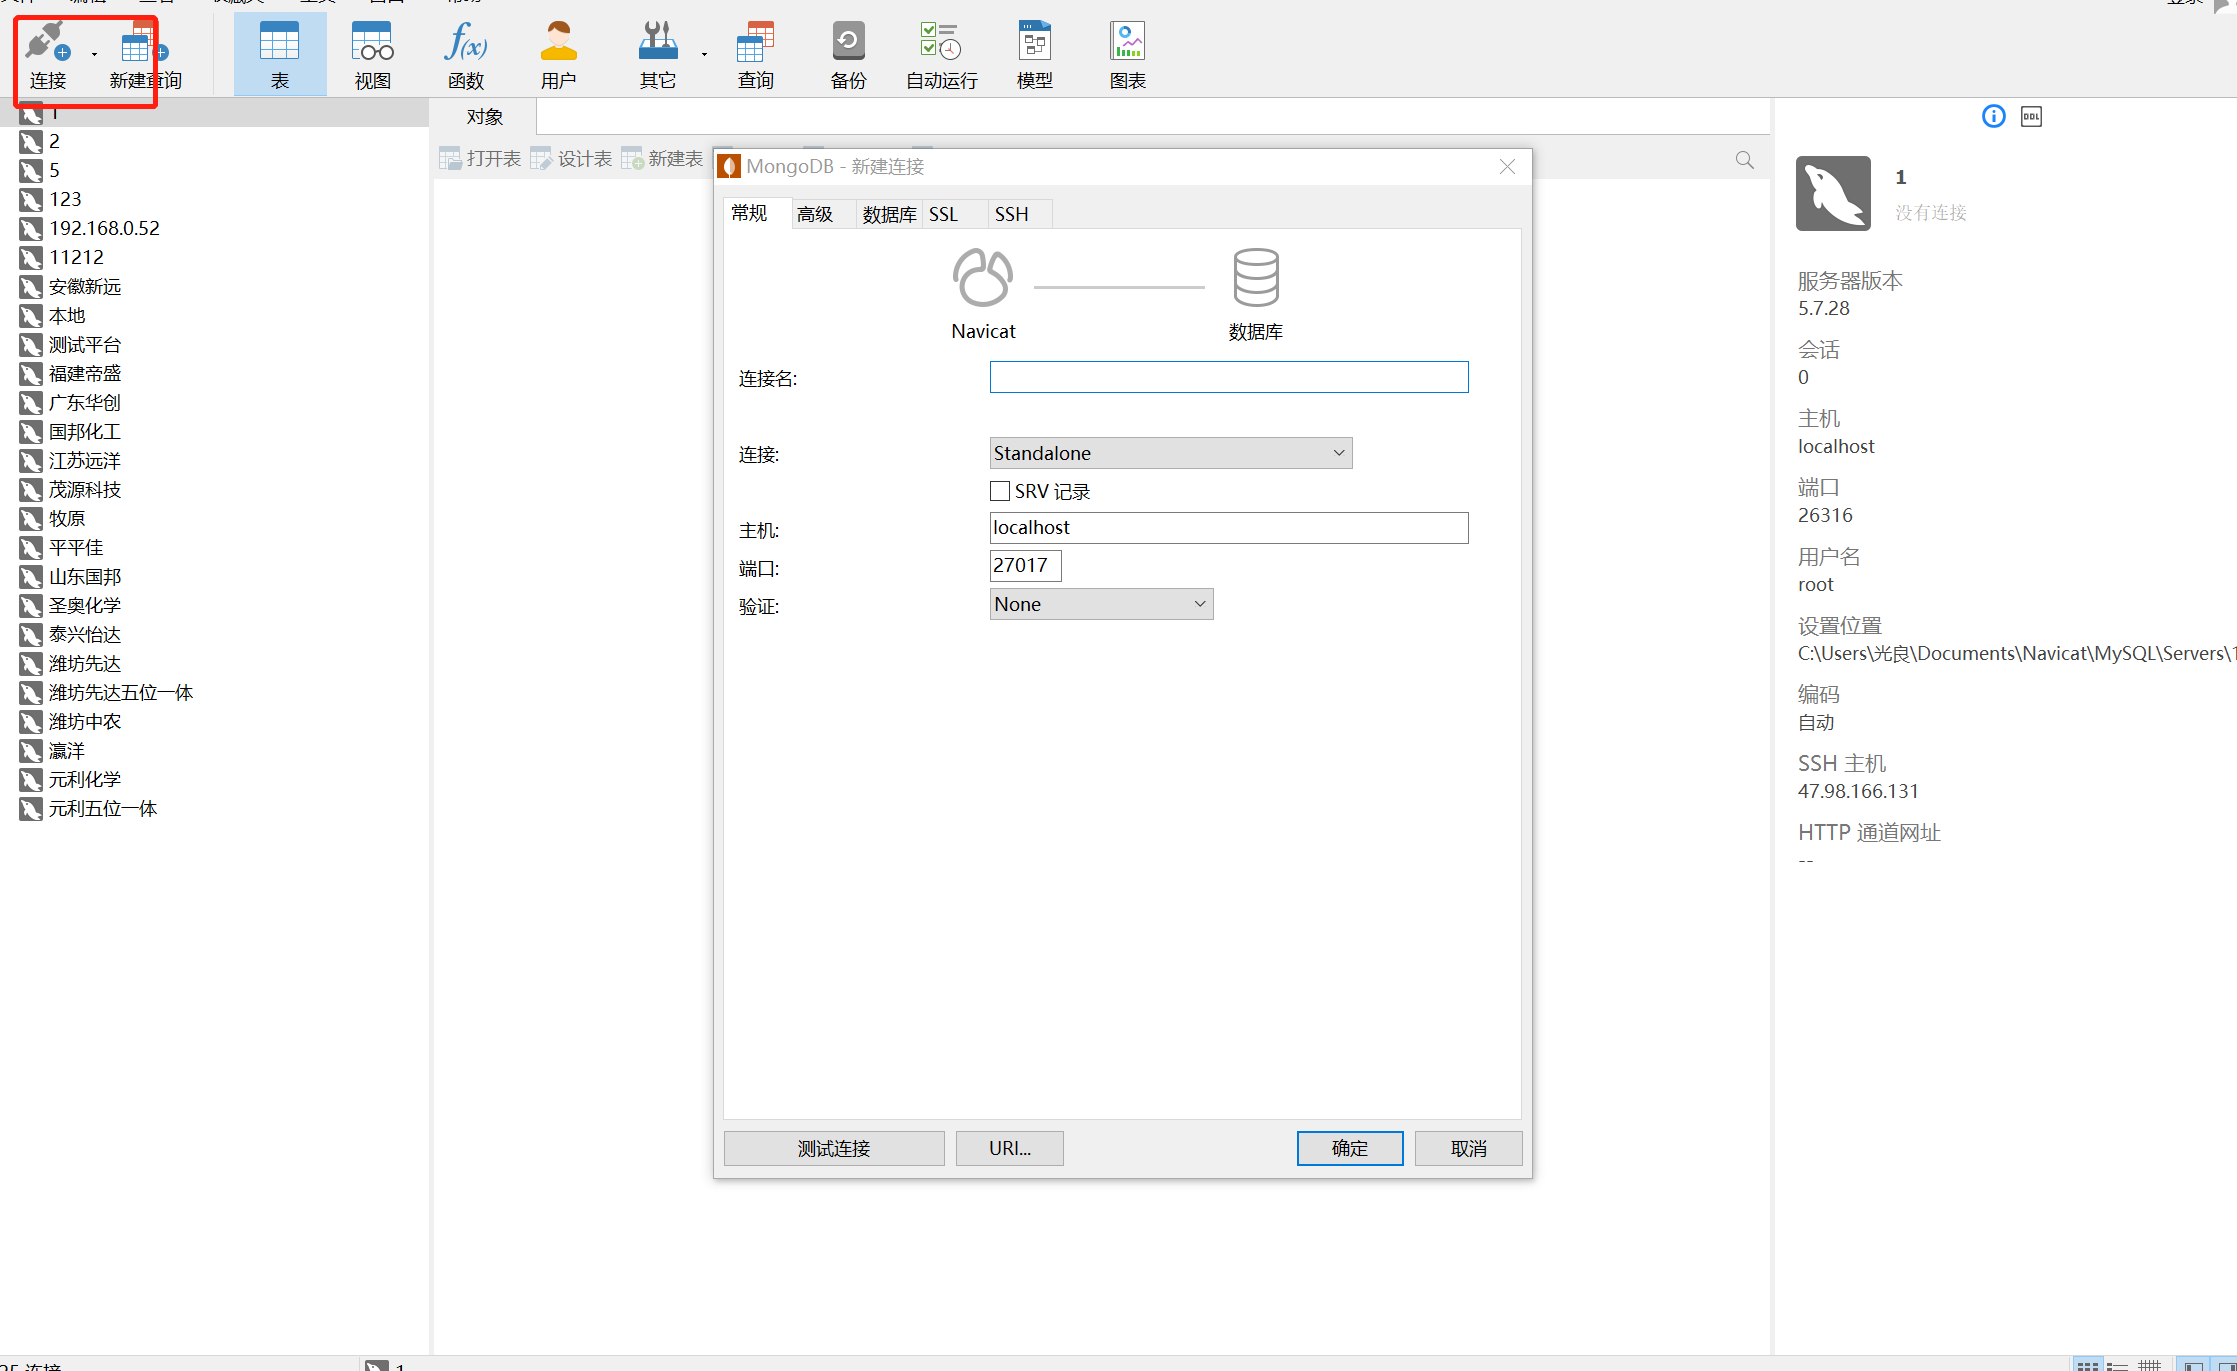Select the 茂源科技 connection in the tree

point(85,489)
